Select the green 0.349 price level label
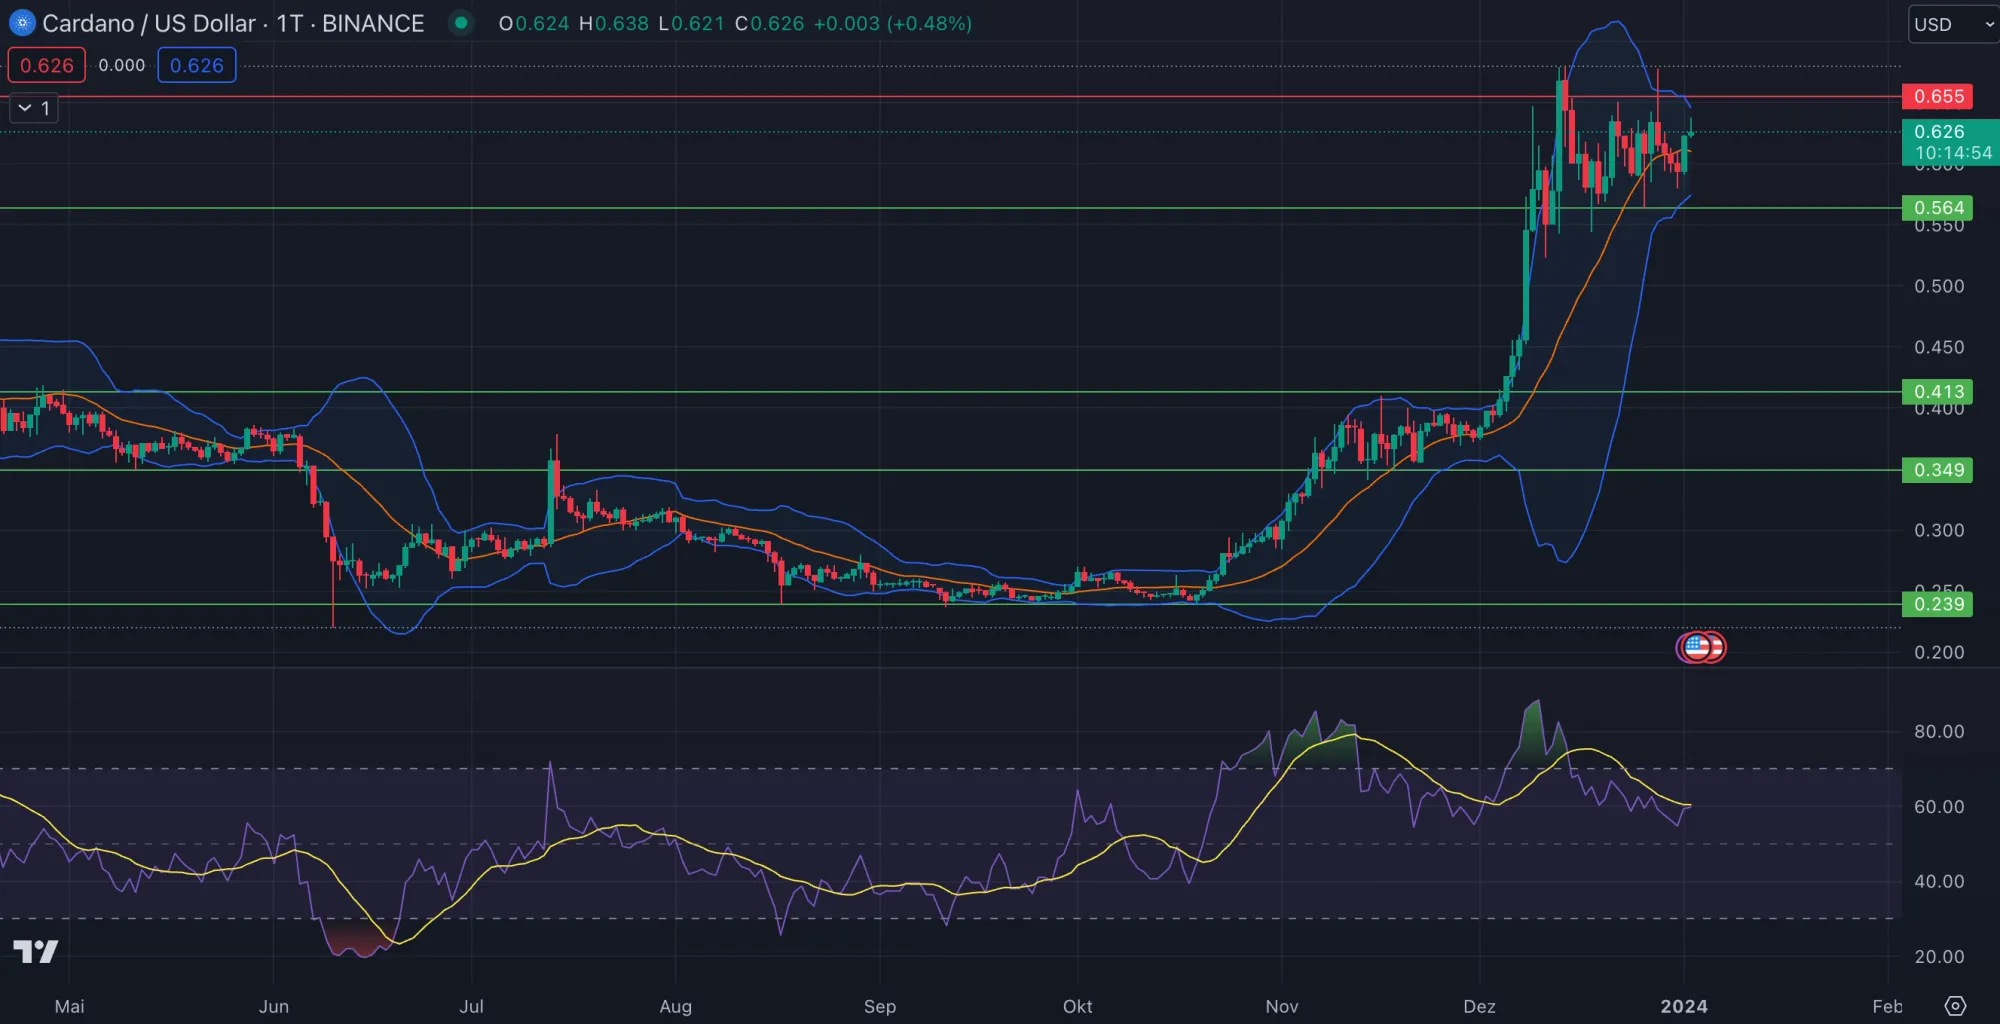 [1938, 470]
